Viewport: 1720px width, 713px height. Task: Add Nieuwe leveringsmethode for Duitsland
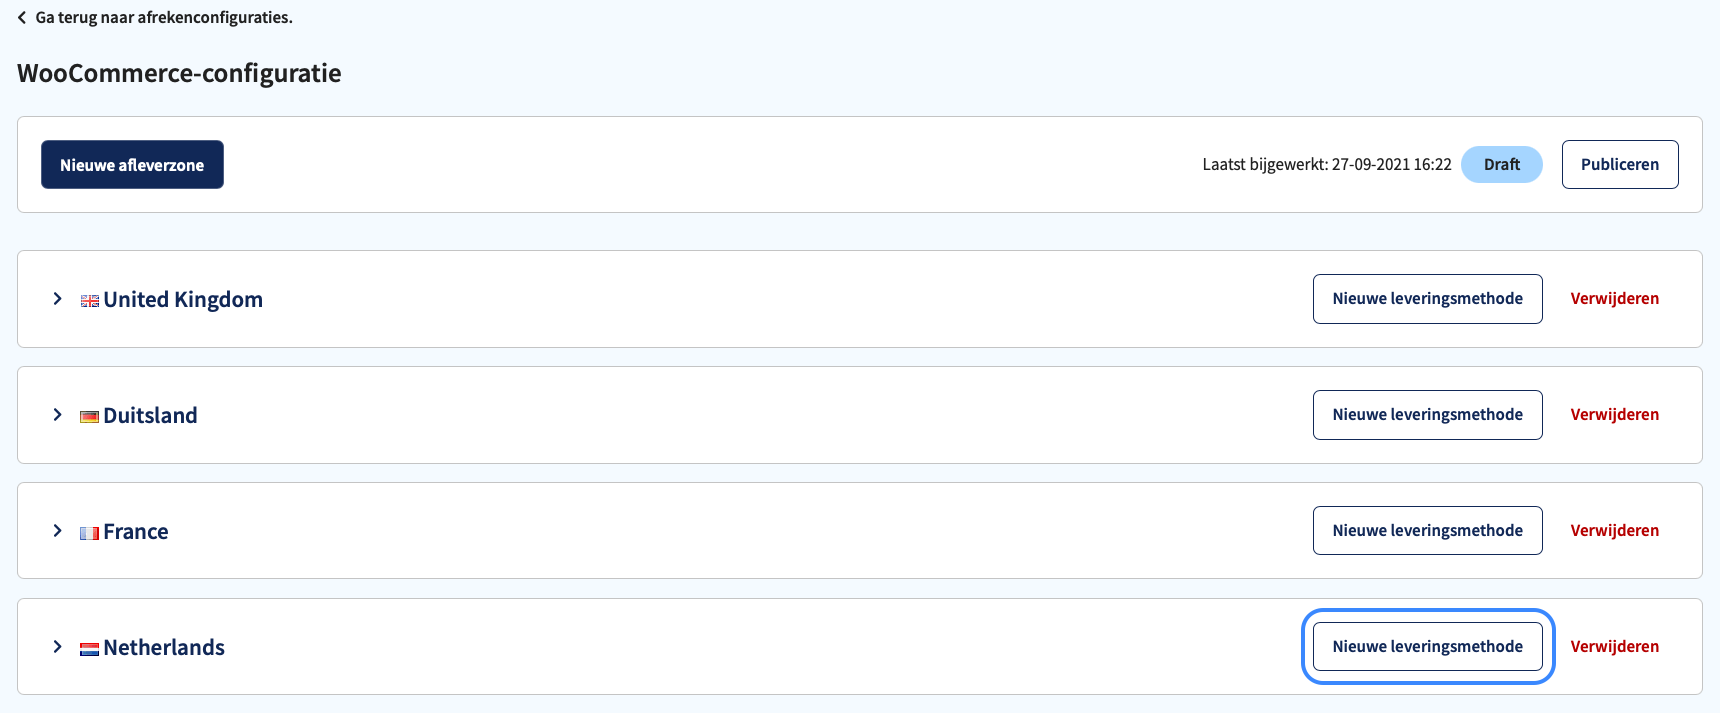pyautogui.click(x=1427, y=415)
